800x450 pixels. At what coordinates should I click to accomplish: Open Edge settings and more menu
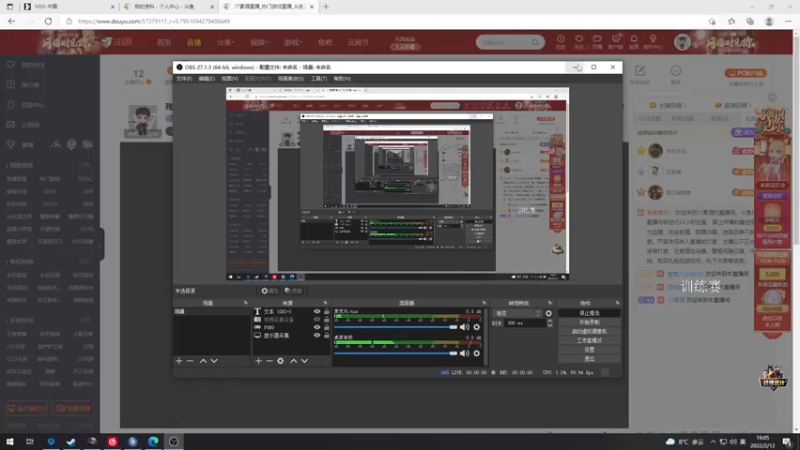click(788, 21)
